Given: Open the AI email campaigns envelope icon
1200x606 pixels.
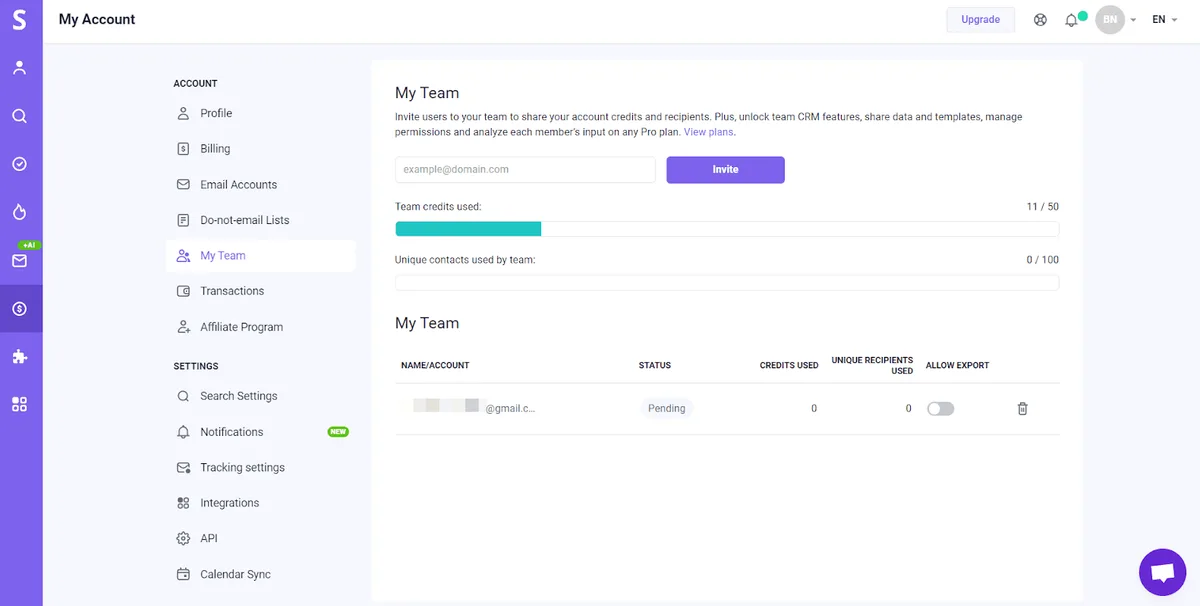Looking at the screenshot, I should point(21,260).
